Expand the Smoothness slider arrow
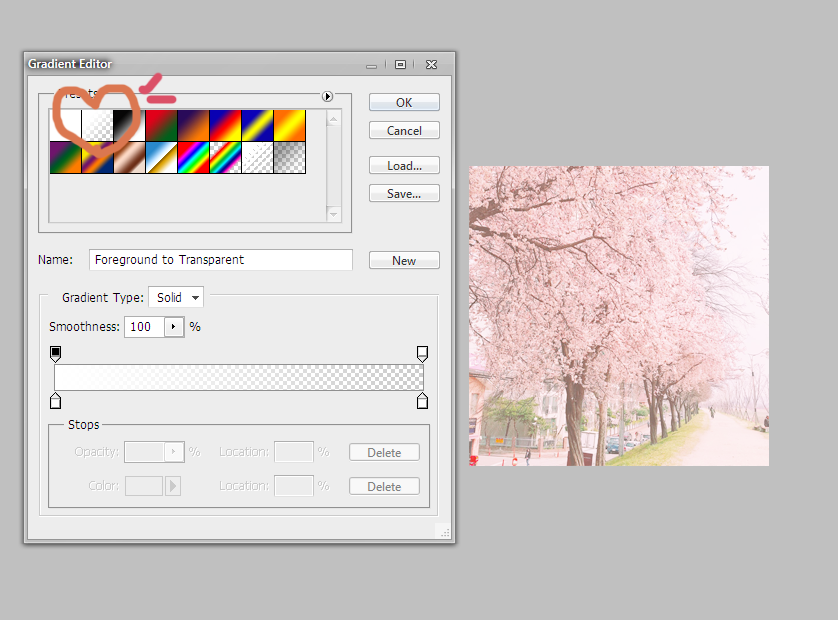Viewport: 838px width, 620px height. pyautogui.click(x=174, y=327)
